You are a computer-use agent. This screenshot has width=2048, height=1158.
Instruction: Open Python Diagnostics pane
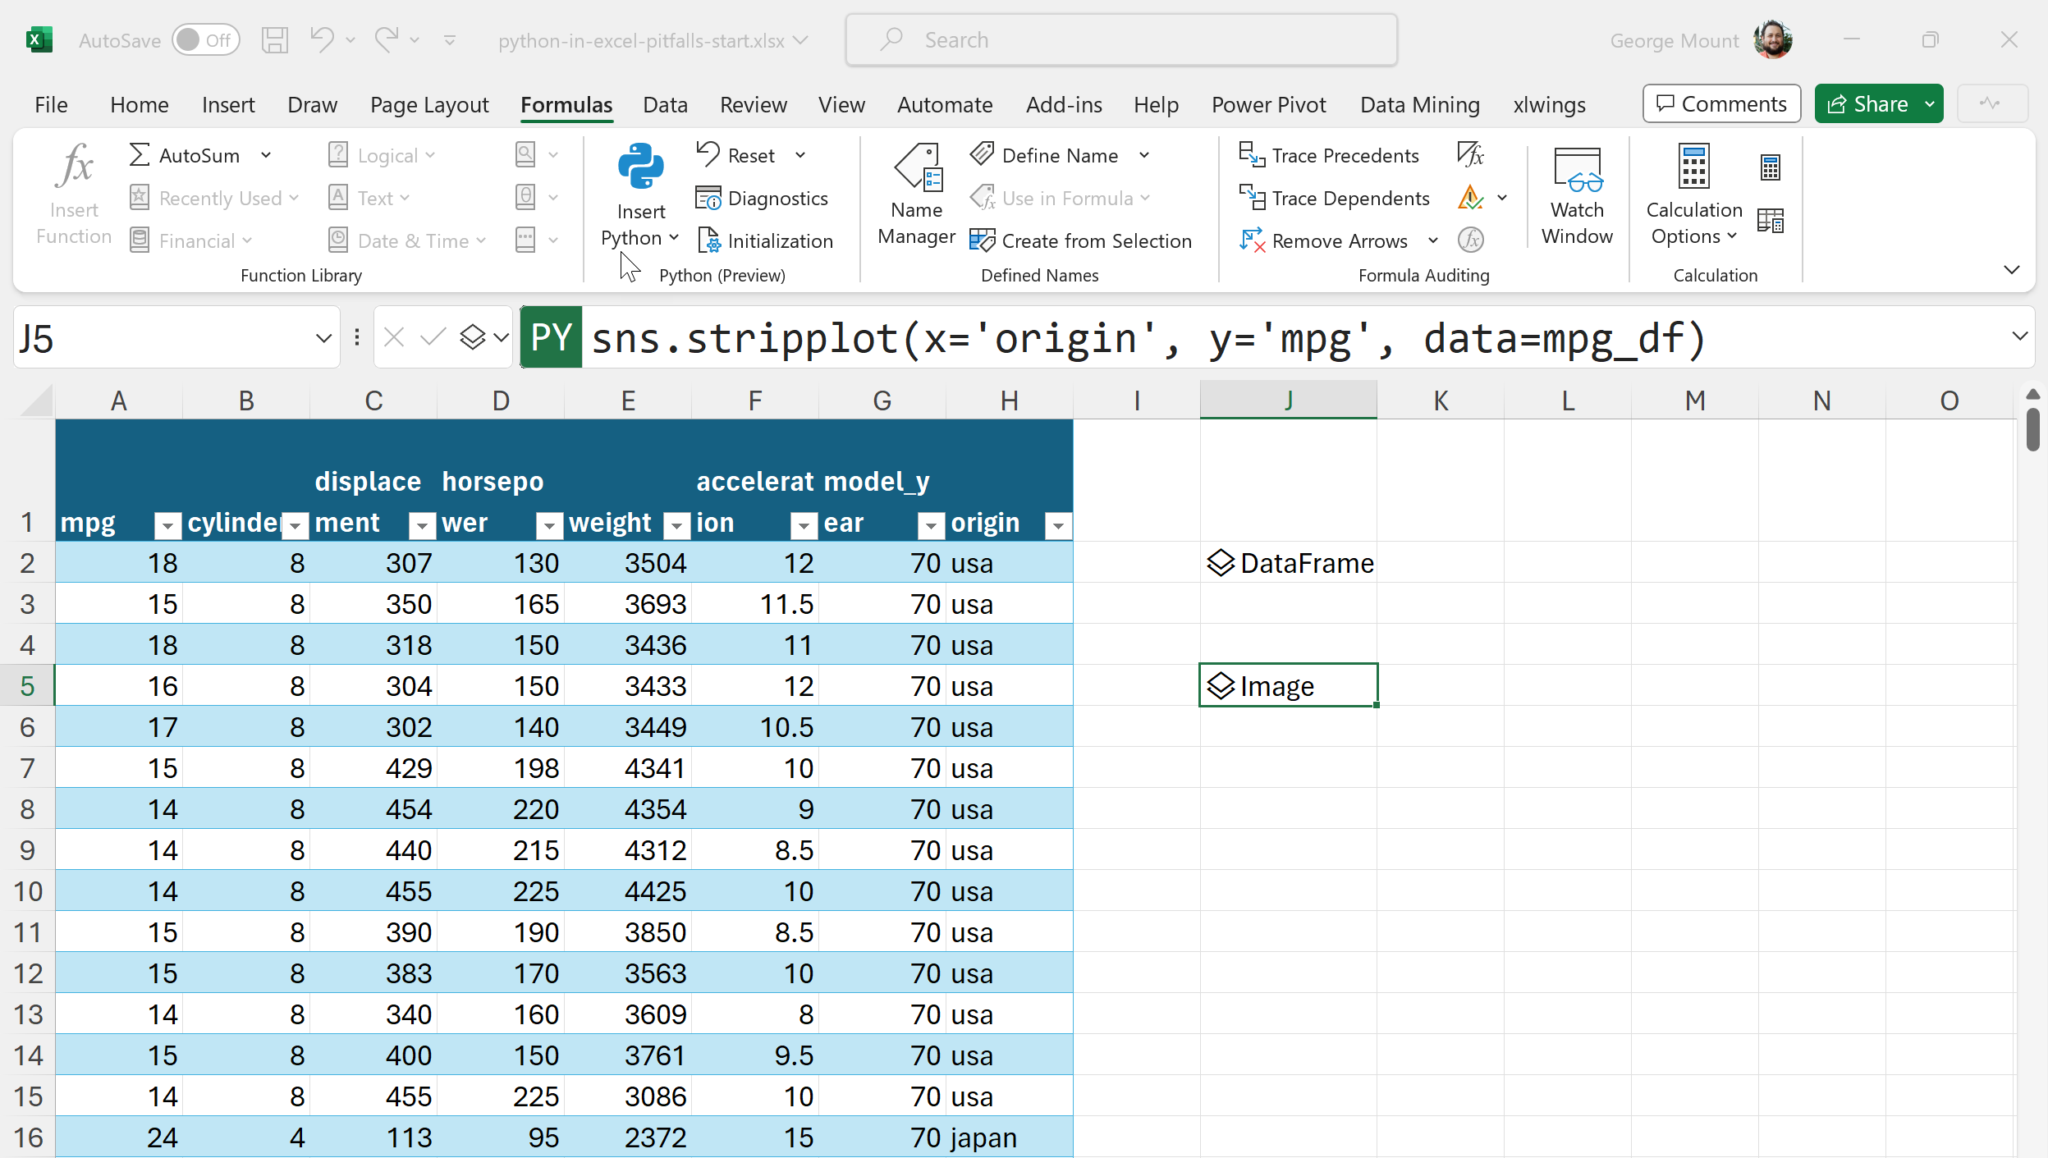pyautogui.click(x=763, y=198)
